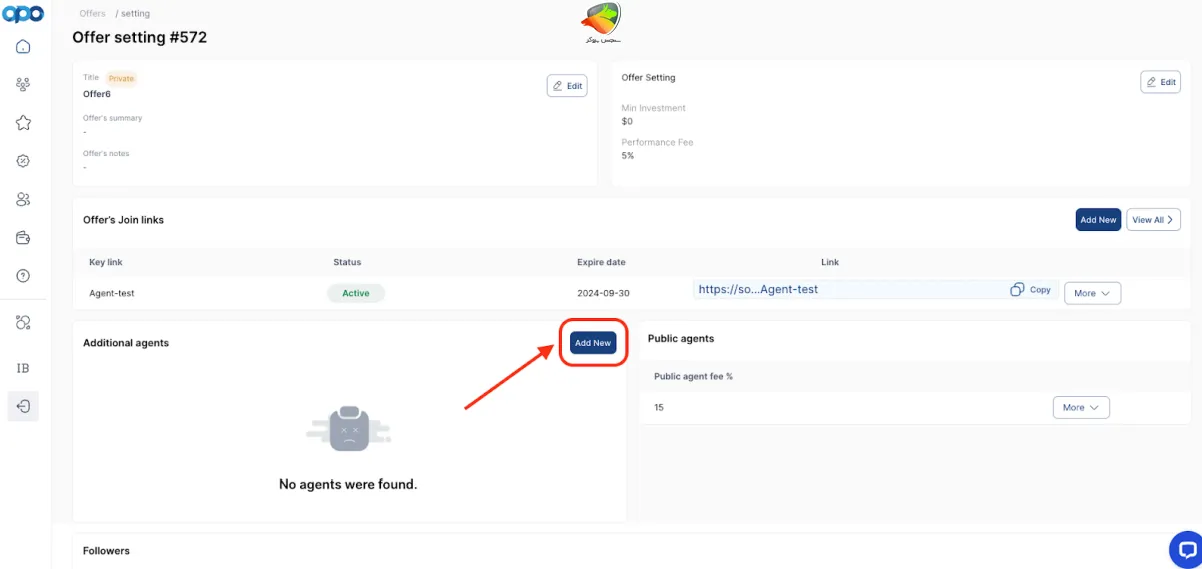Screen dimensions: 1202x569
Task: Open the live chat bubble icon
Action: point(1186,549)
